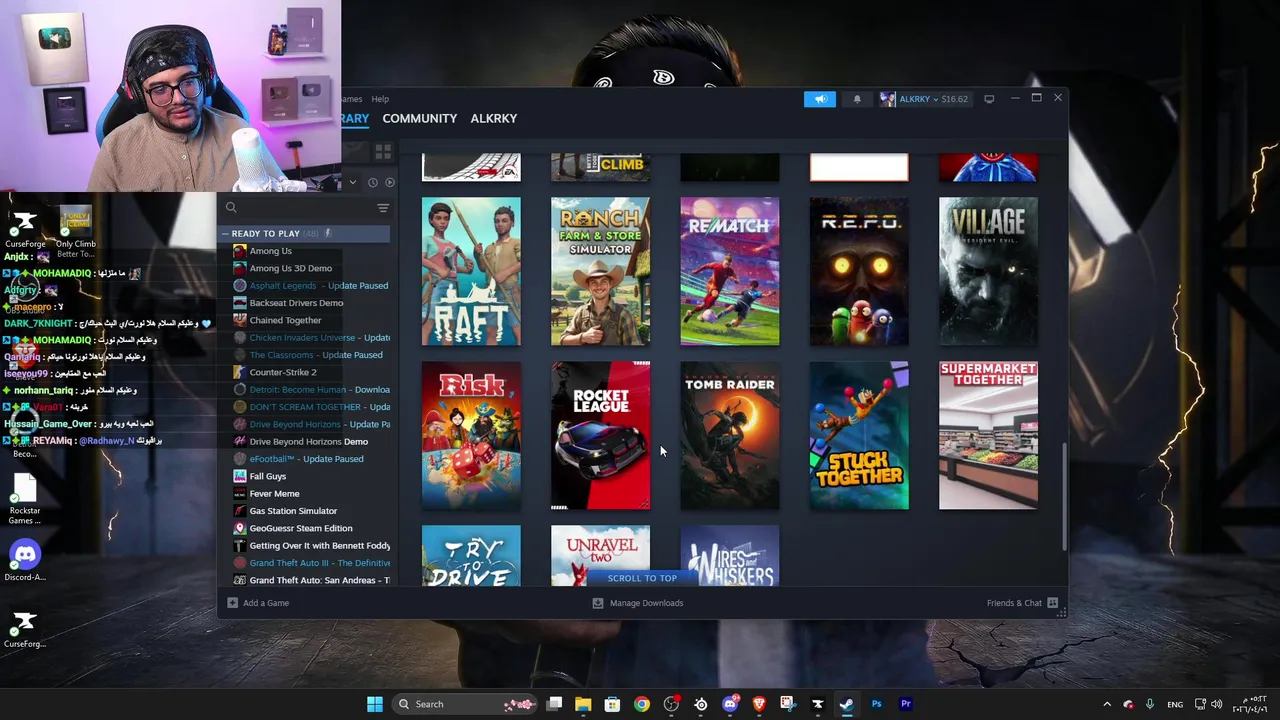The height and width of the screenshot is (720, 1280).
Task: Open Premiere Pro from the taskbar
Action: [x=906, y=704]
